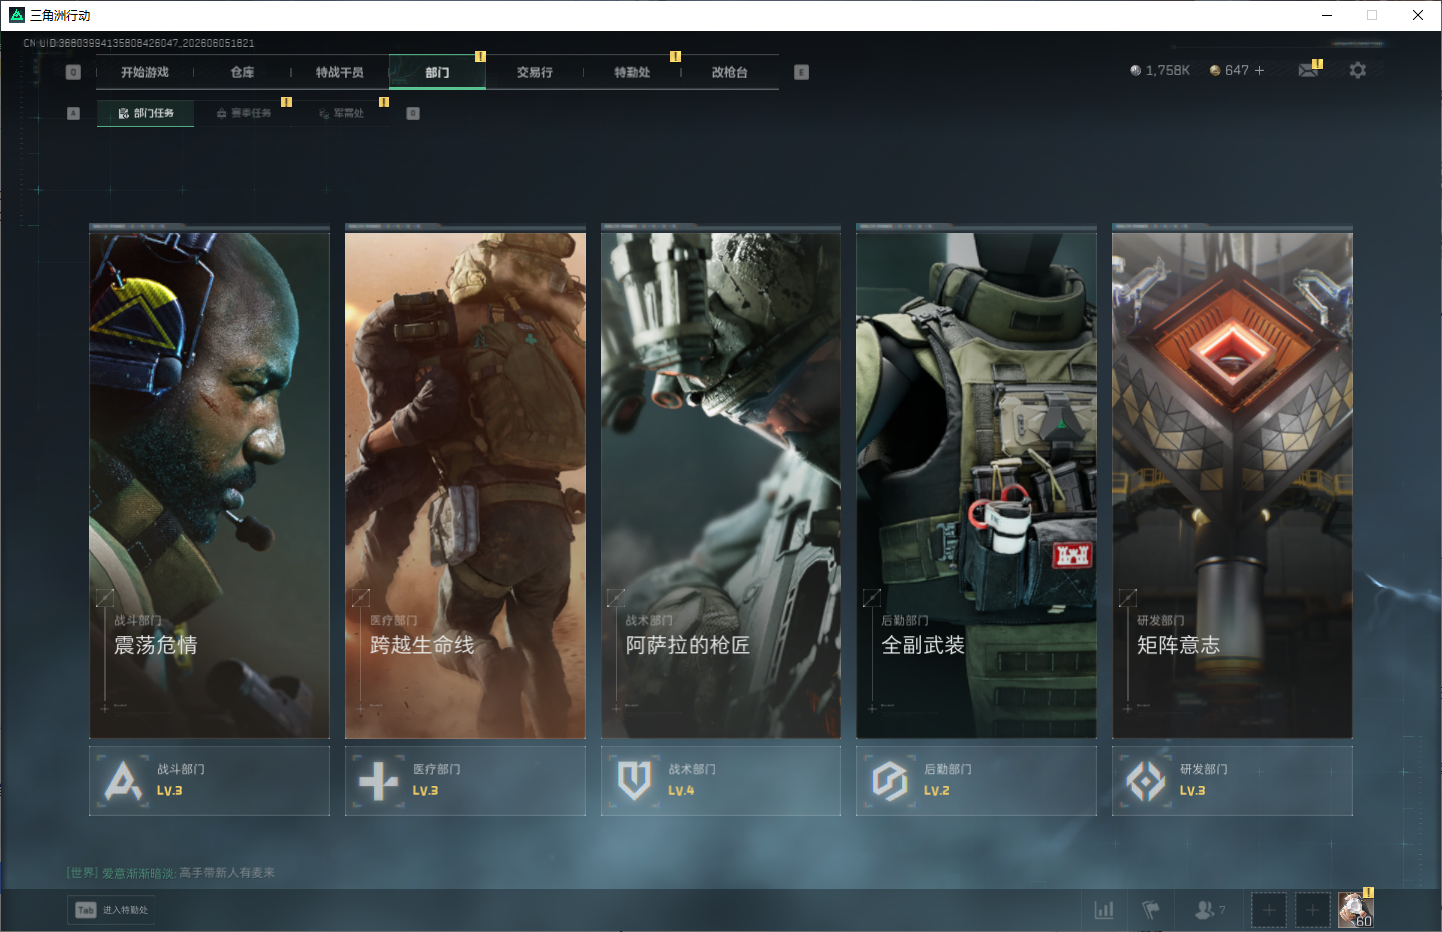Open the 改枪台 tab
The image size is (1442, 932).
730,72
